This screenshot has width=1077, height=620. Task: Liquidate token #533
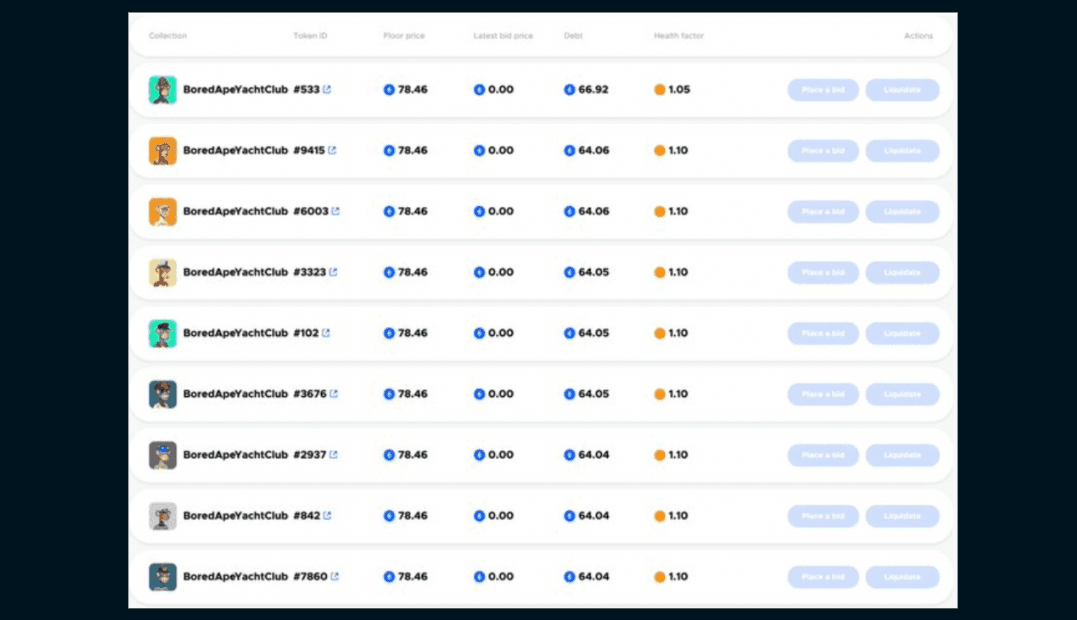[x=903, y=90]
